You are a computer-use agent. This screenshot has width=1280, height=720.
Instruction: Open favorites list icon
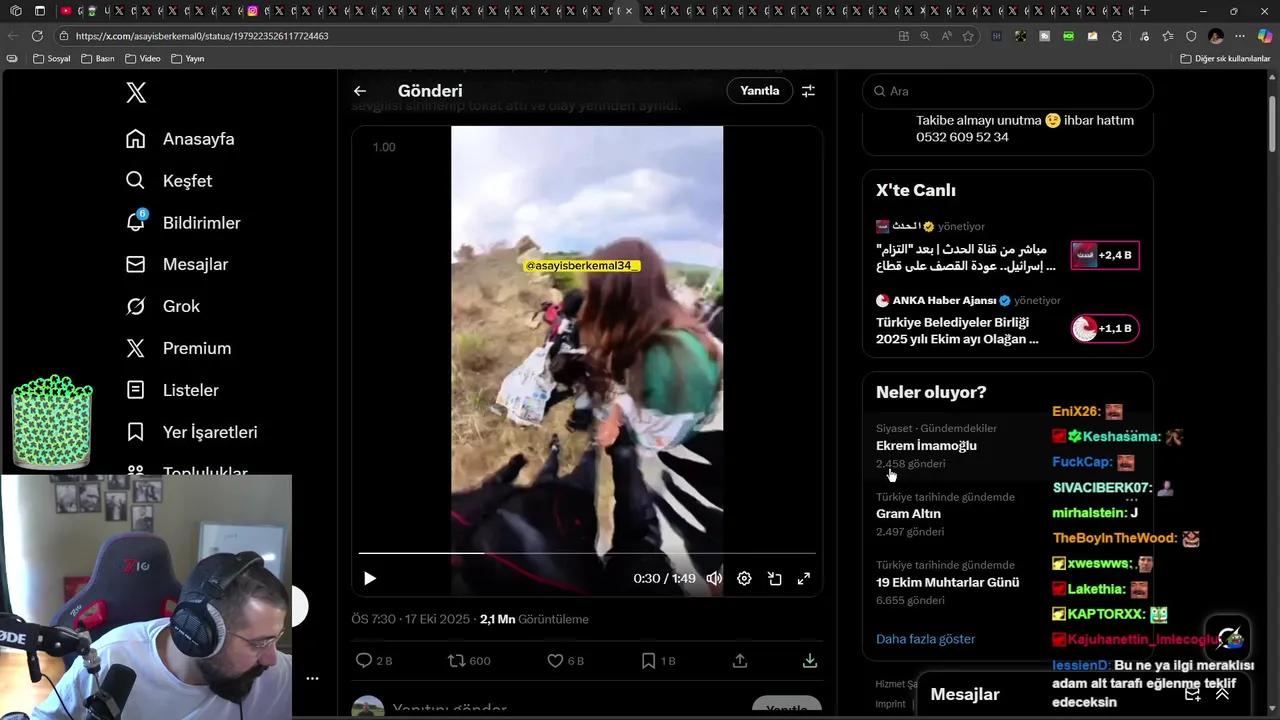point(1167,36)
